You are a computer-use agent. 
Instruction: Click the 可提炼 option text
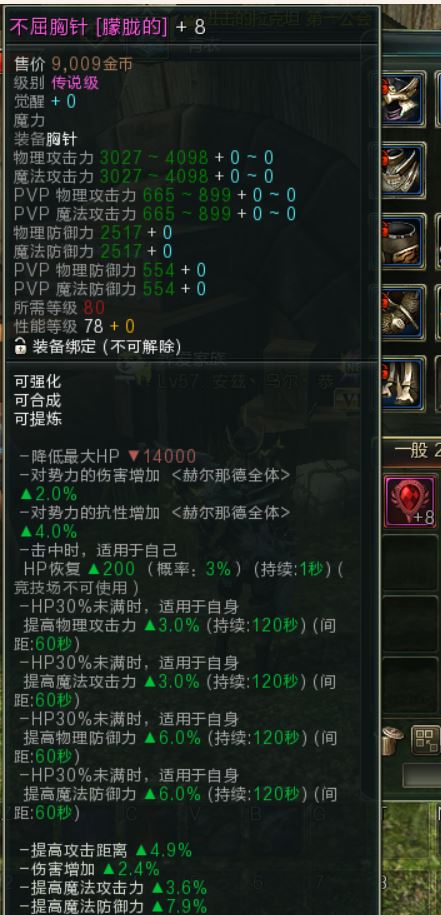[37, 419]
